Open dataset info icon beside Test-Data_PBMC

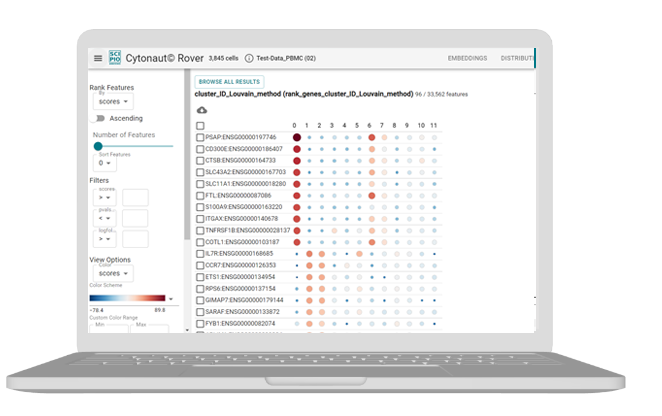point(249,58)
